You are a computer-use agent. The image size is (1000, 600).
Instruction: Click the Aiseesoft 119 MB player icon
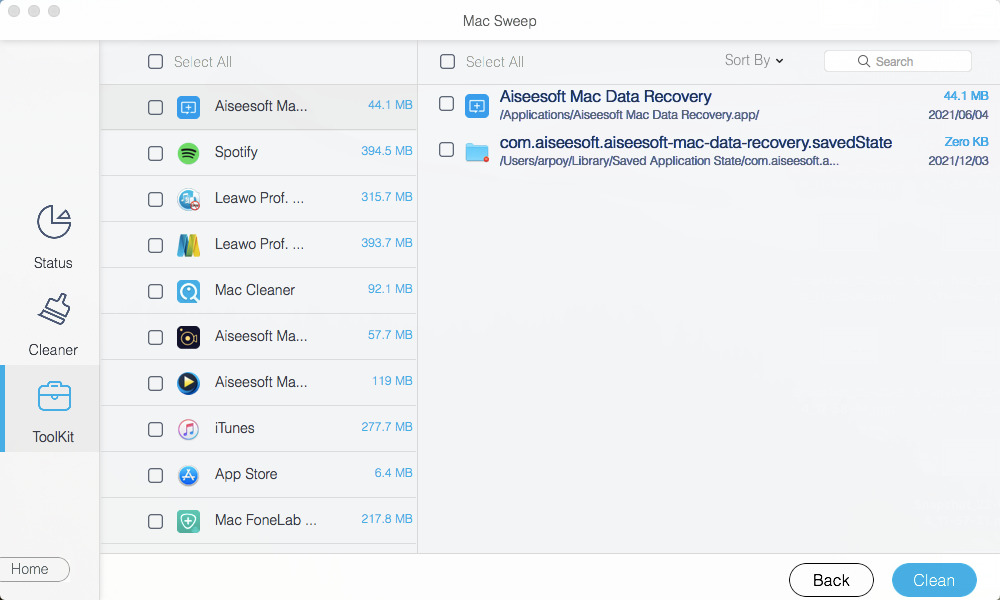pos(188,383)
